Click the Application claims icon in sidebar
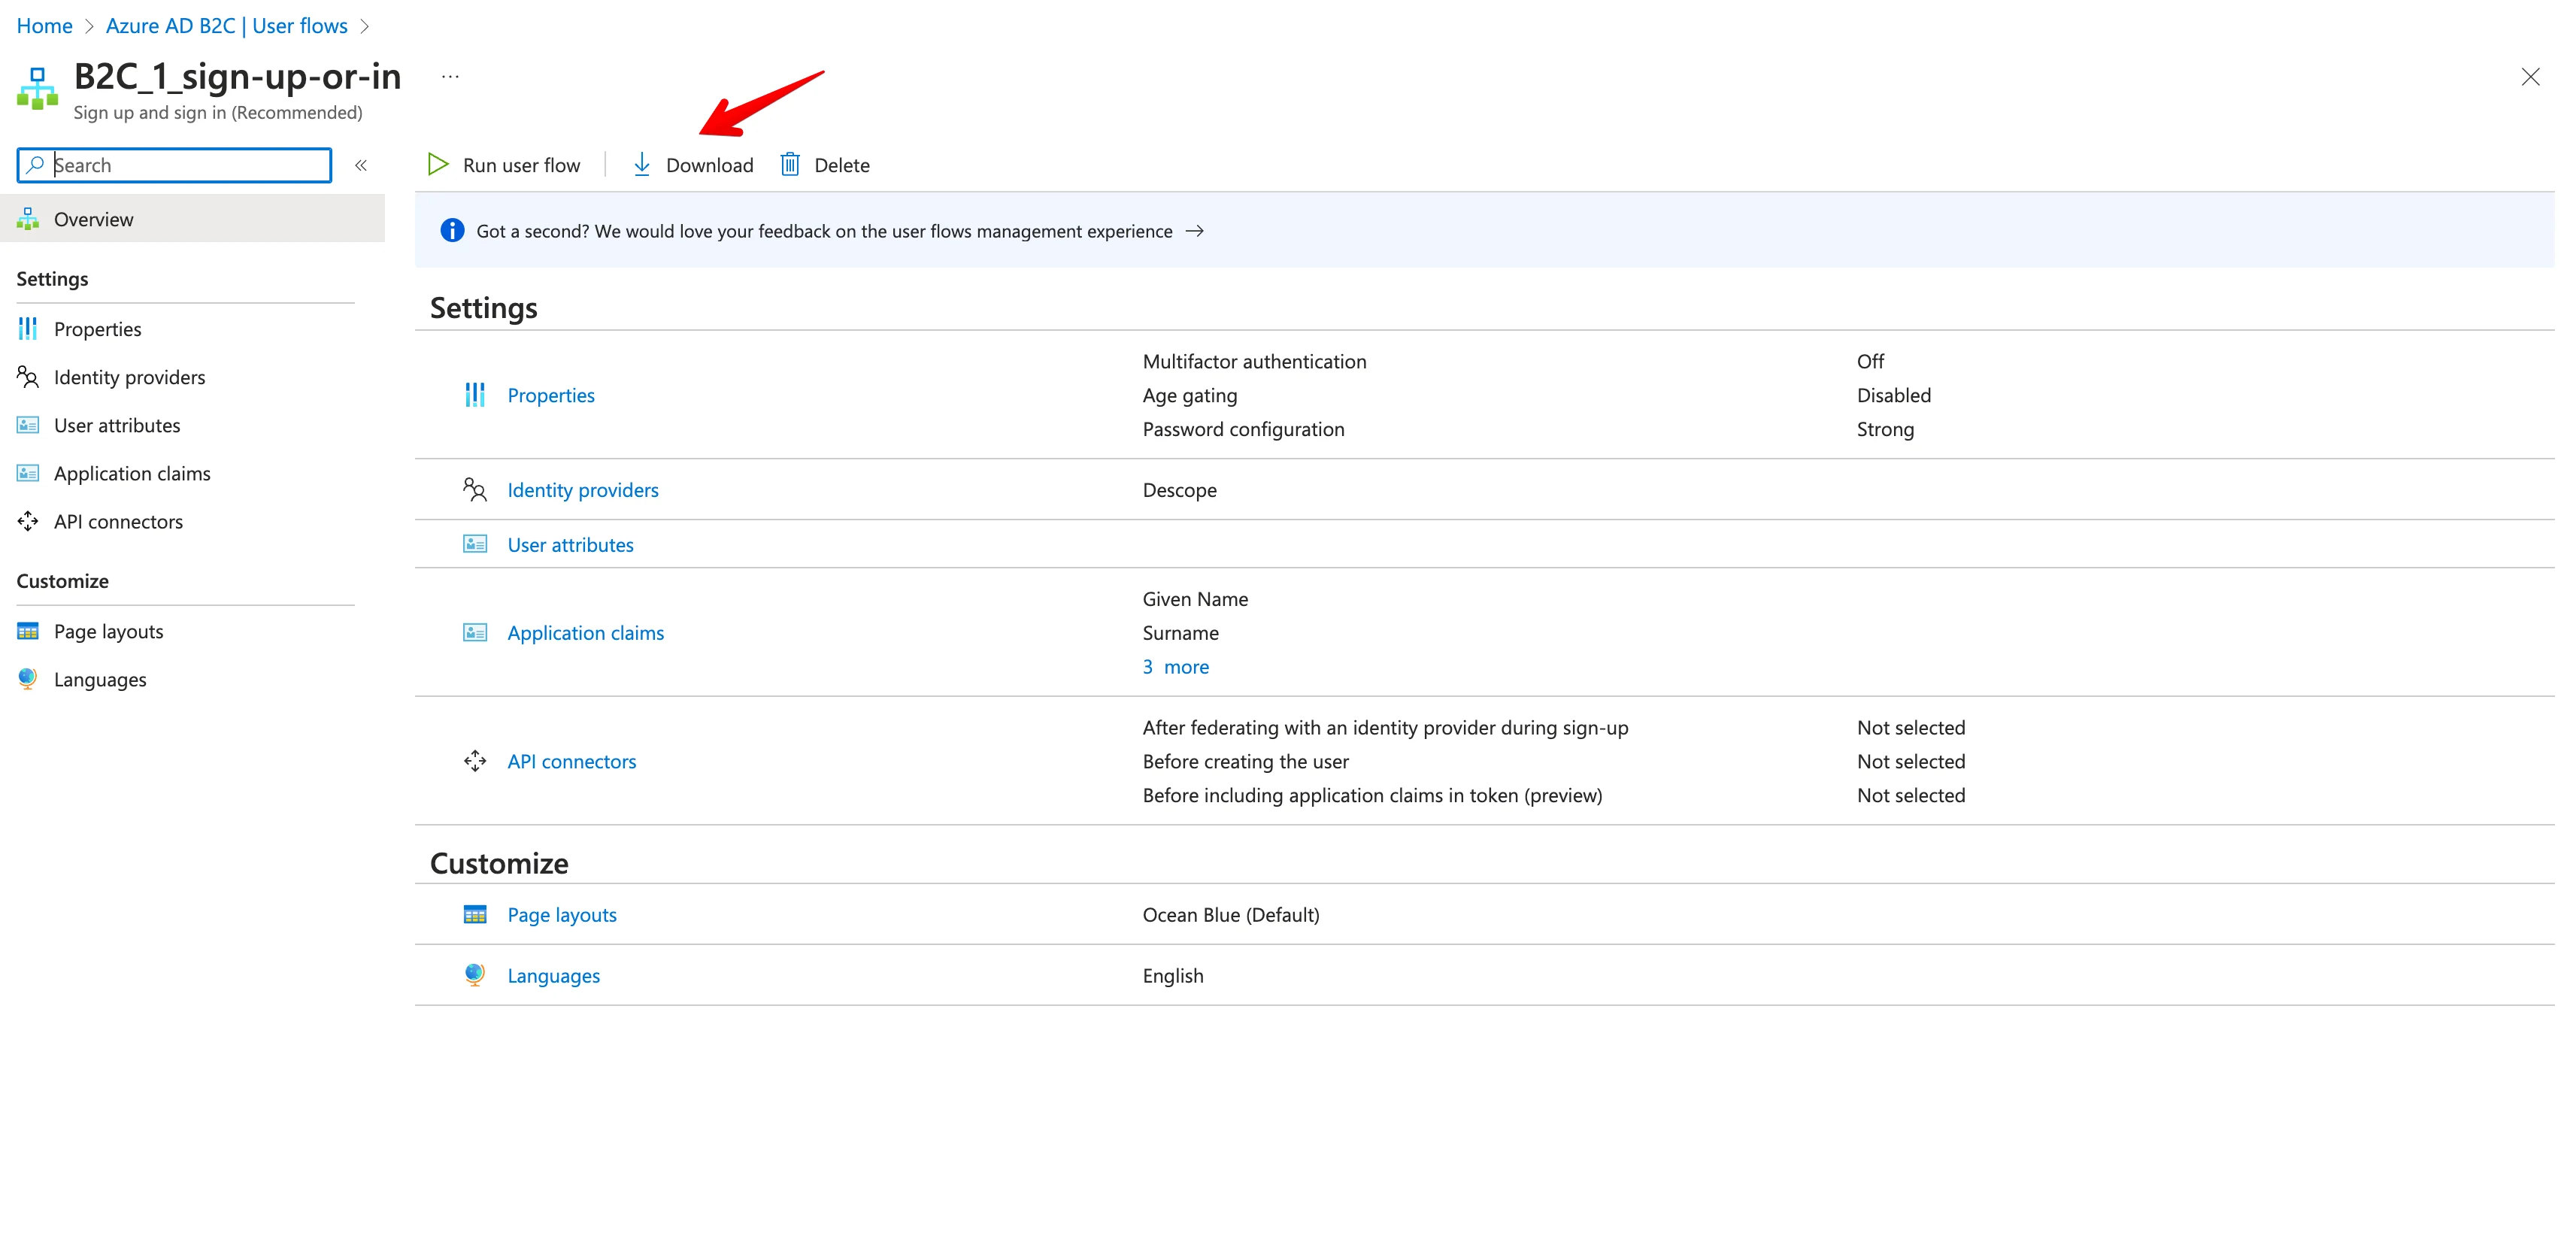Viewport: 2576px width, 1233px height. [27, 473]
